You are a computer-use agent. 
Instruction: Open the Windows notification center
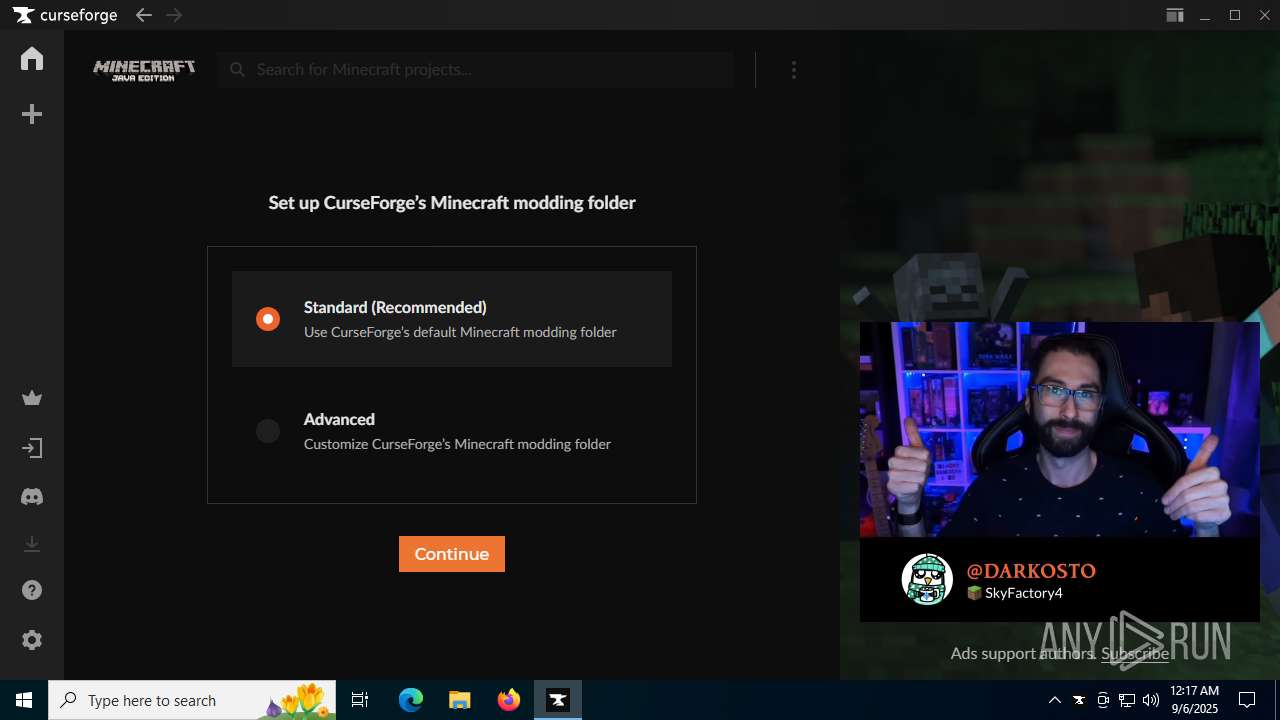pos(1247,700)
